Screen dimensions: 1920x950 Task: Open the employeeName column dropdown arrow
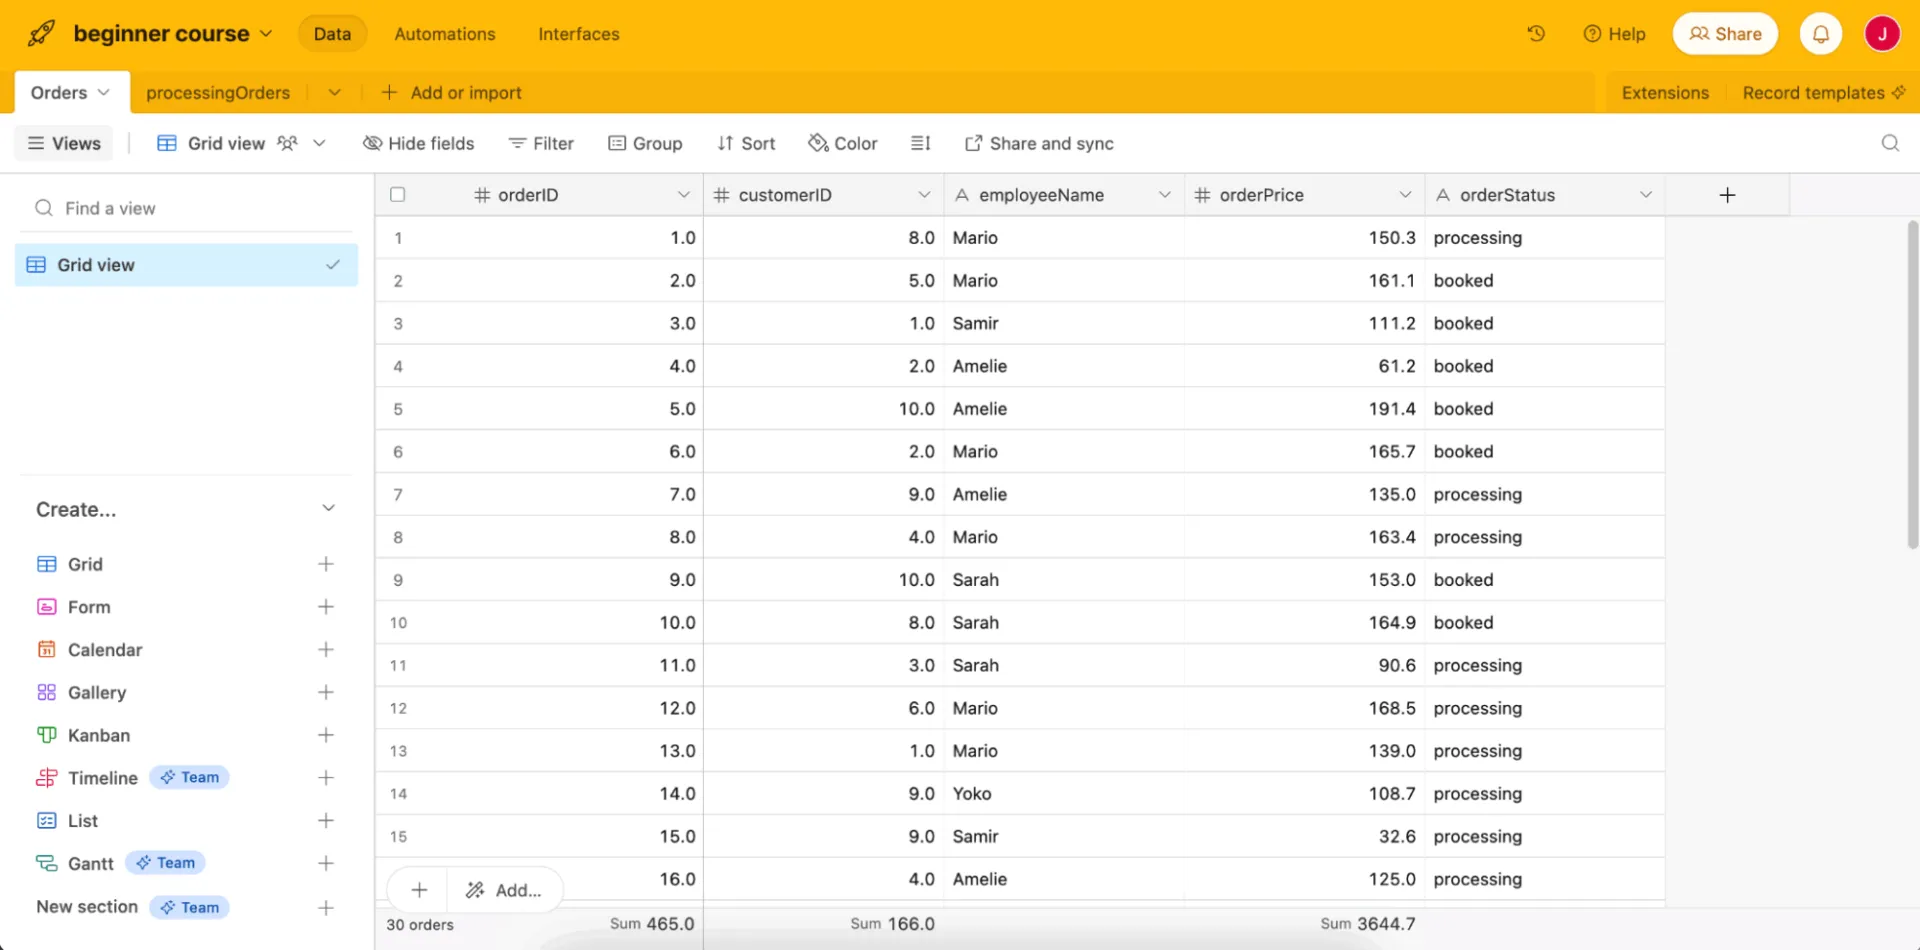coord(1164,195)
